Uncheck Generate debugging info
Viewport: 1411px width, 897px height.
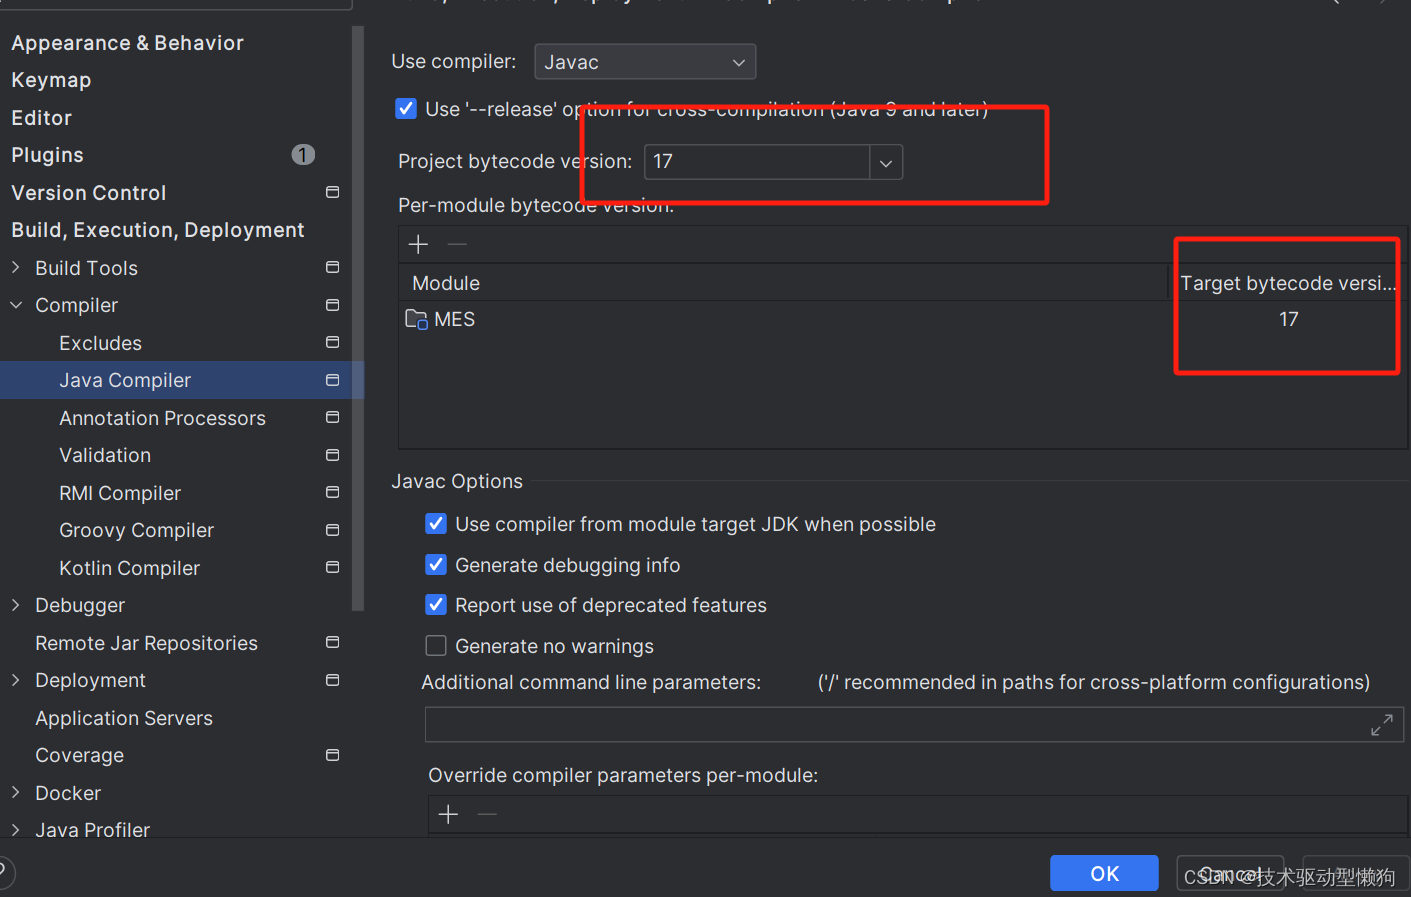436,565
